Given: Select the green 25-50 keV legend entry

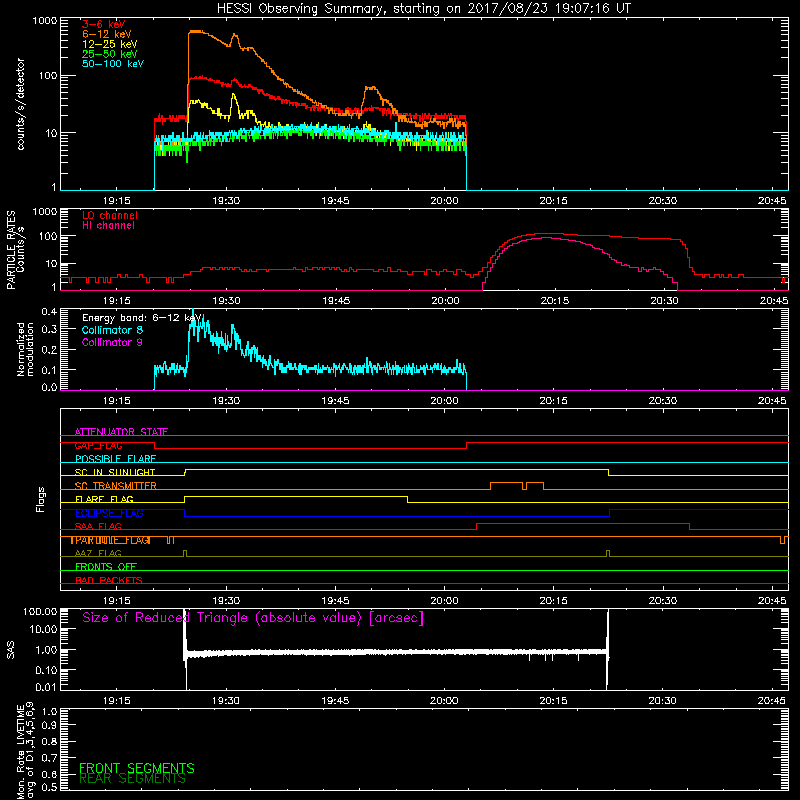Looking at the screenshot, I should (110, 54).
